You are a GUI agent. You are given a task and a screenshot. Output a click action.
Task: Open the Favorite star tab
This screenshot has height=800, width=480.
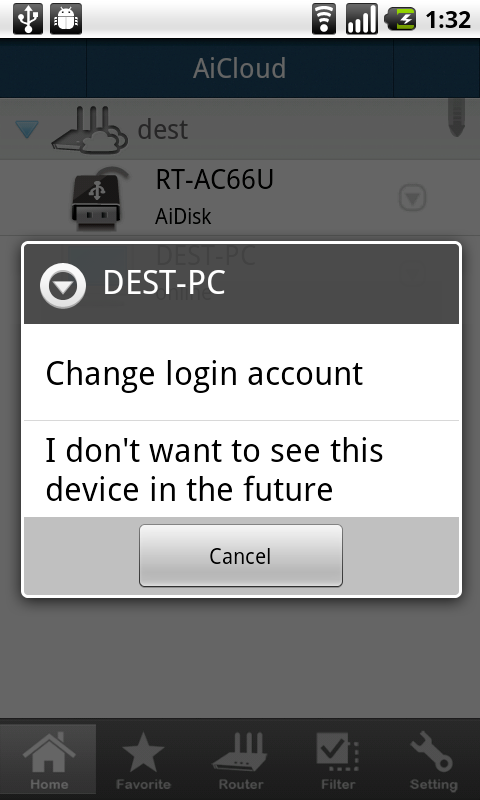tap(143, 761)
